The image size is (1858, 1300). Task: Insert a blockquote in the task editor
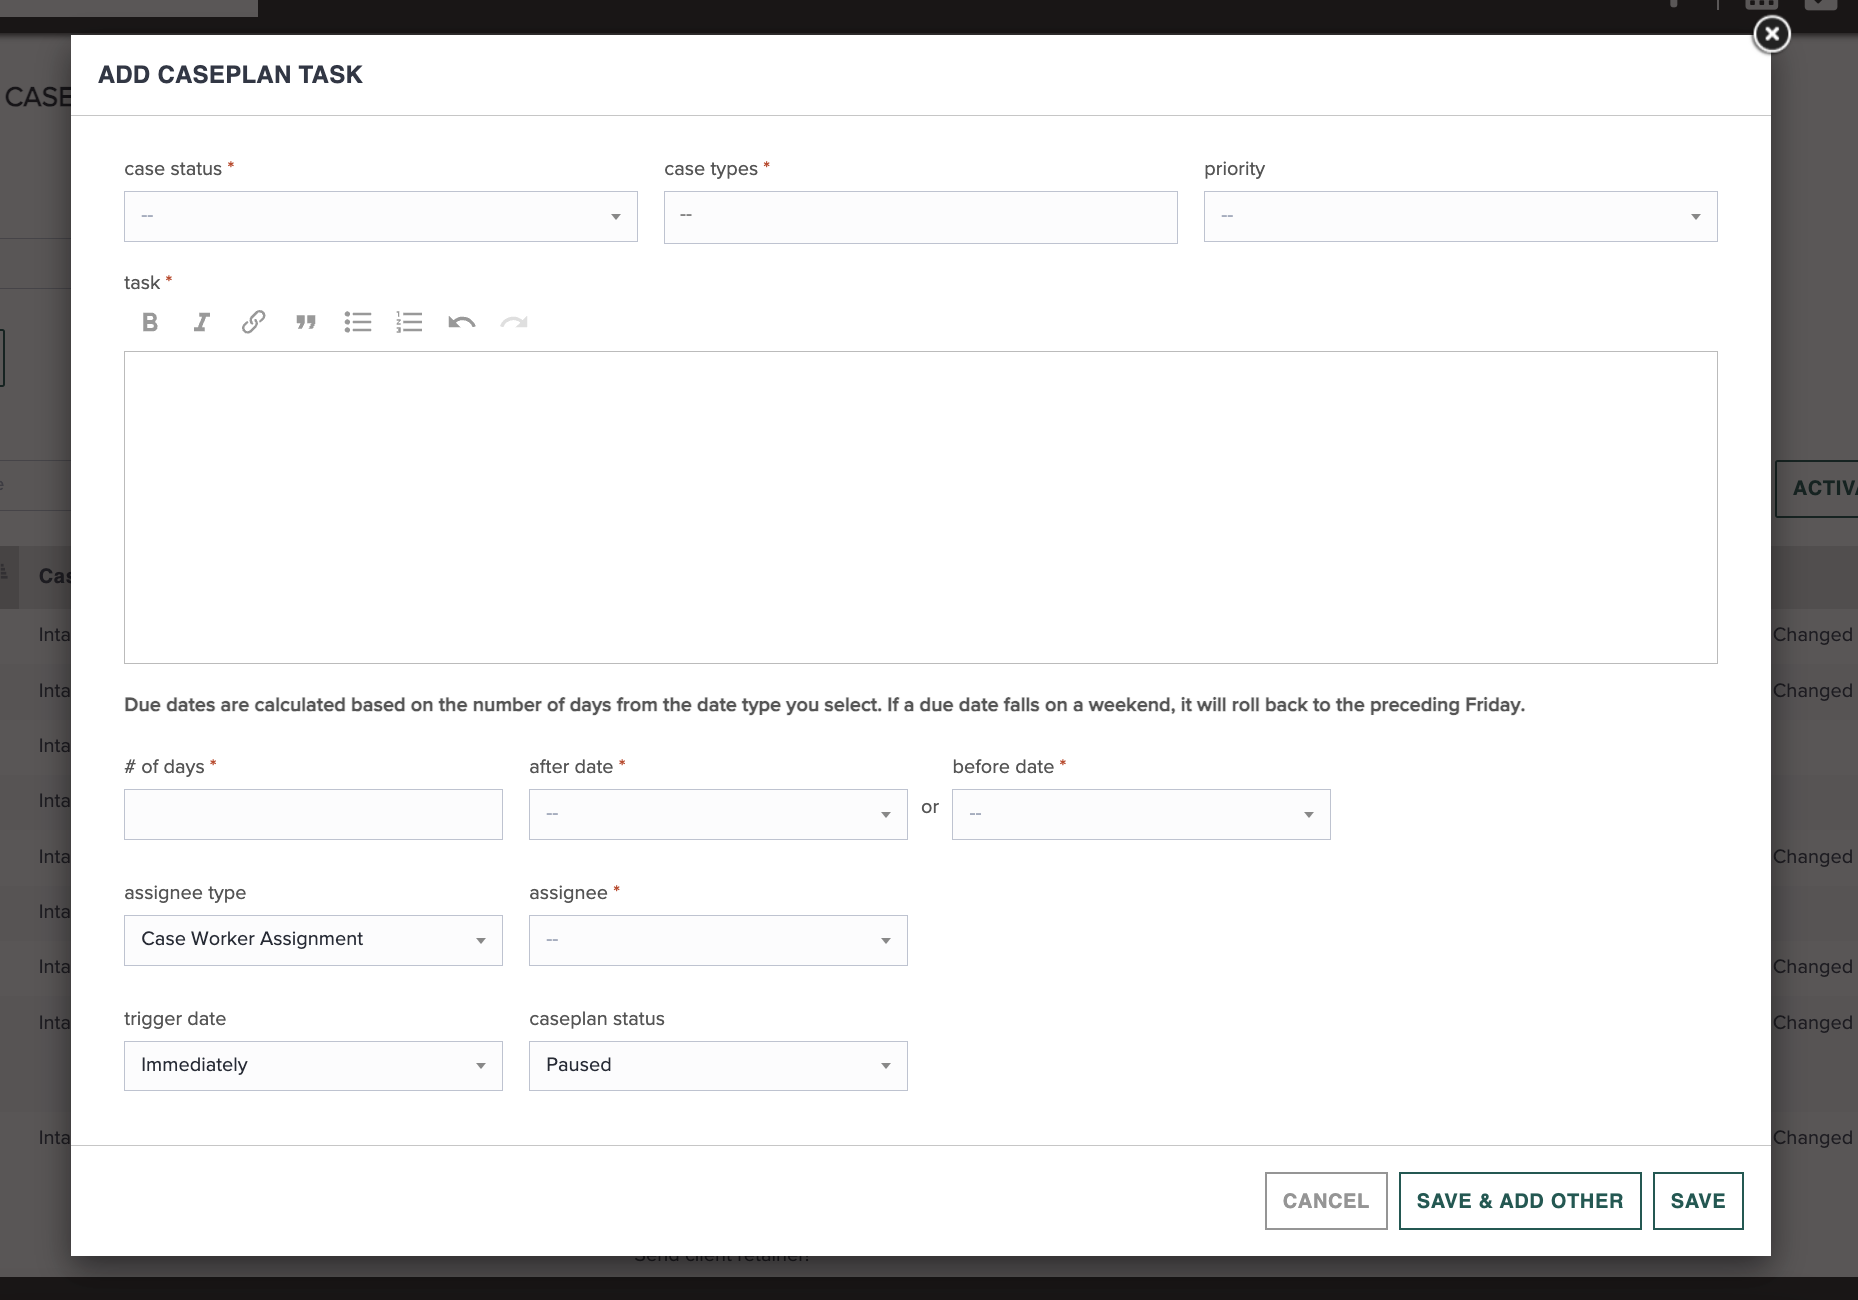306,322
